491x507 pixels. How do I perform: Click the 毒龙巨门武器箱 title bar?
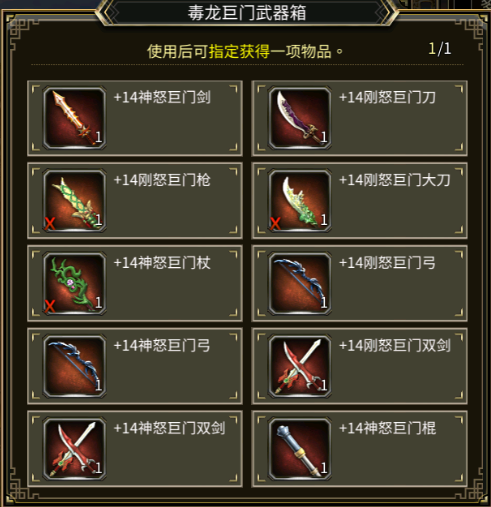pyautogui.click(x=247, y=13)
